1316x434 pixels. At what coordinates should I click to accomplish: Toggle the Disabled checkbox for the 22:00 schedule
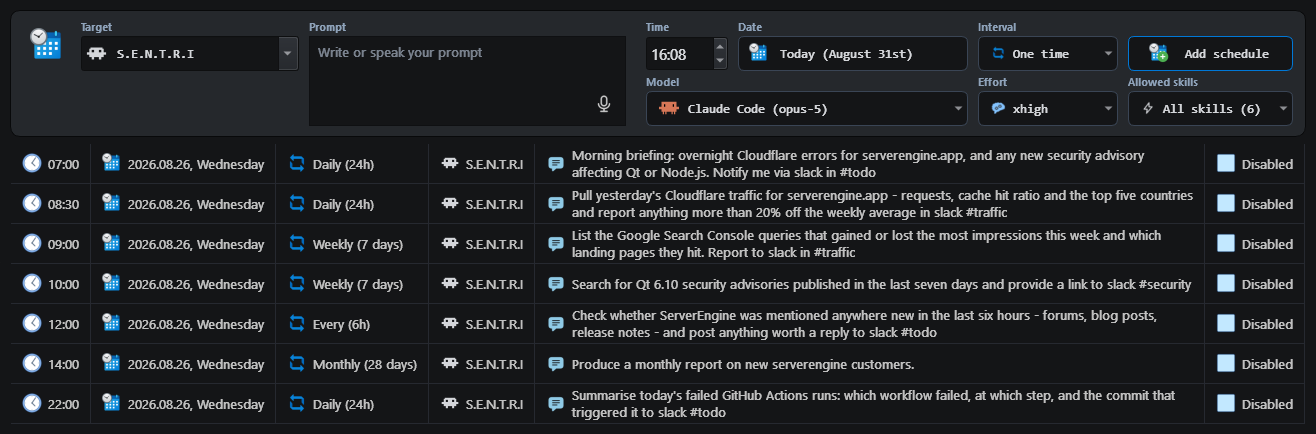1226,403
